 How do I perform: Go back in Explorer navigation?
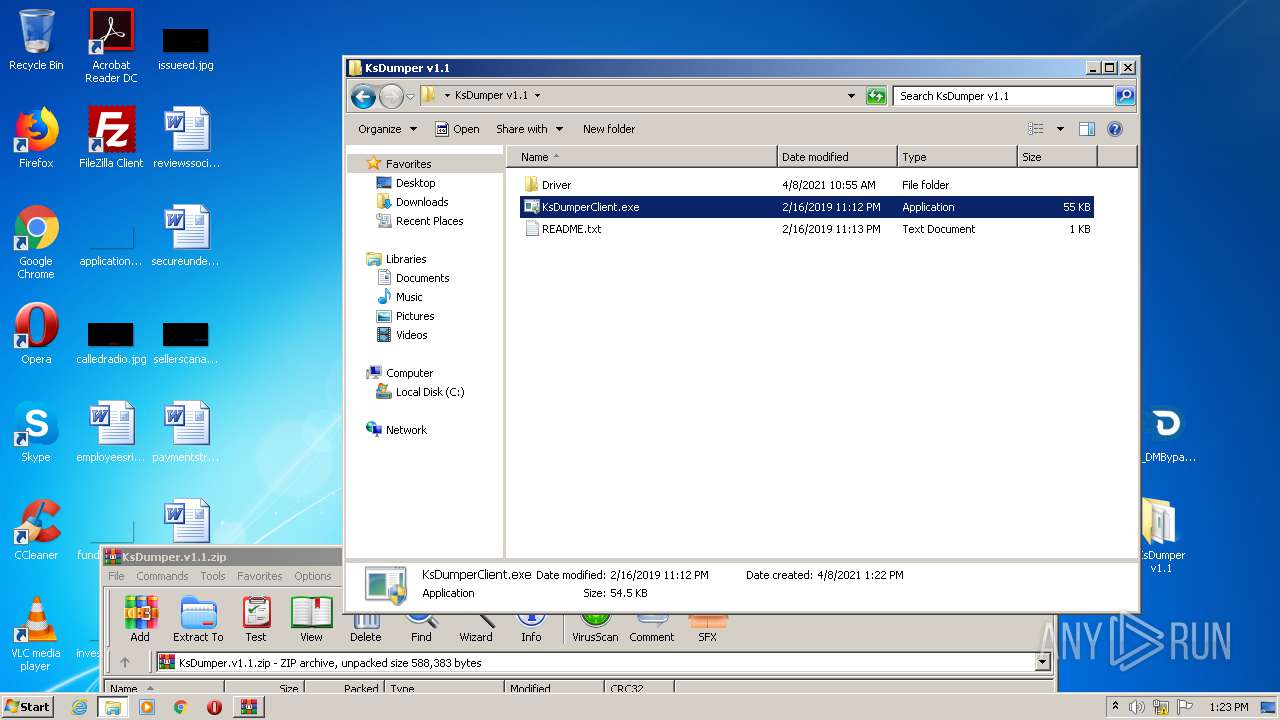[x=363, y=96]
